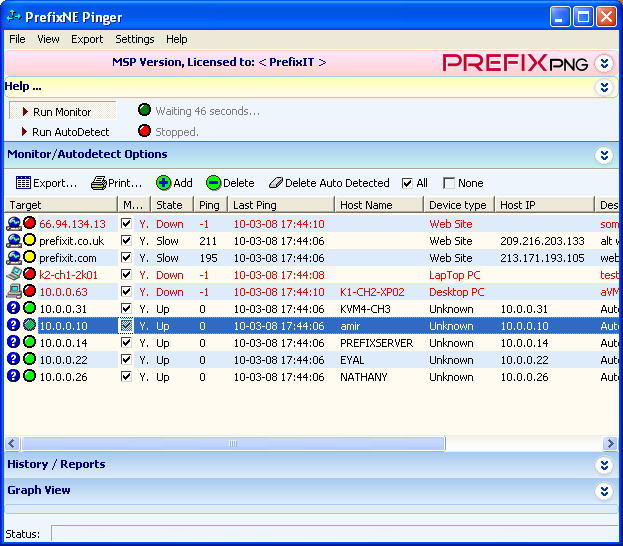Sort by the Ping column header

click(x=211, y=205)
